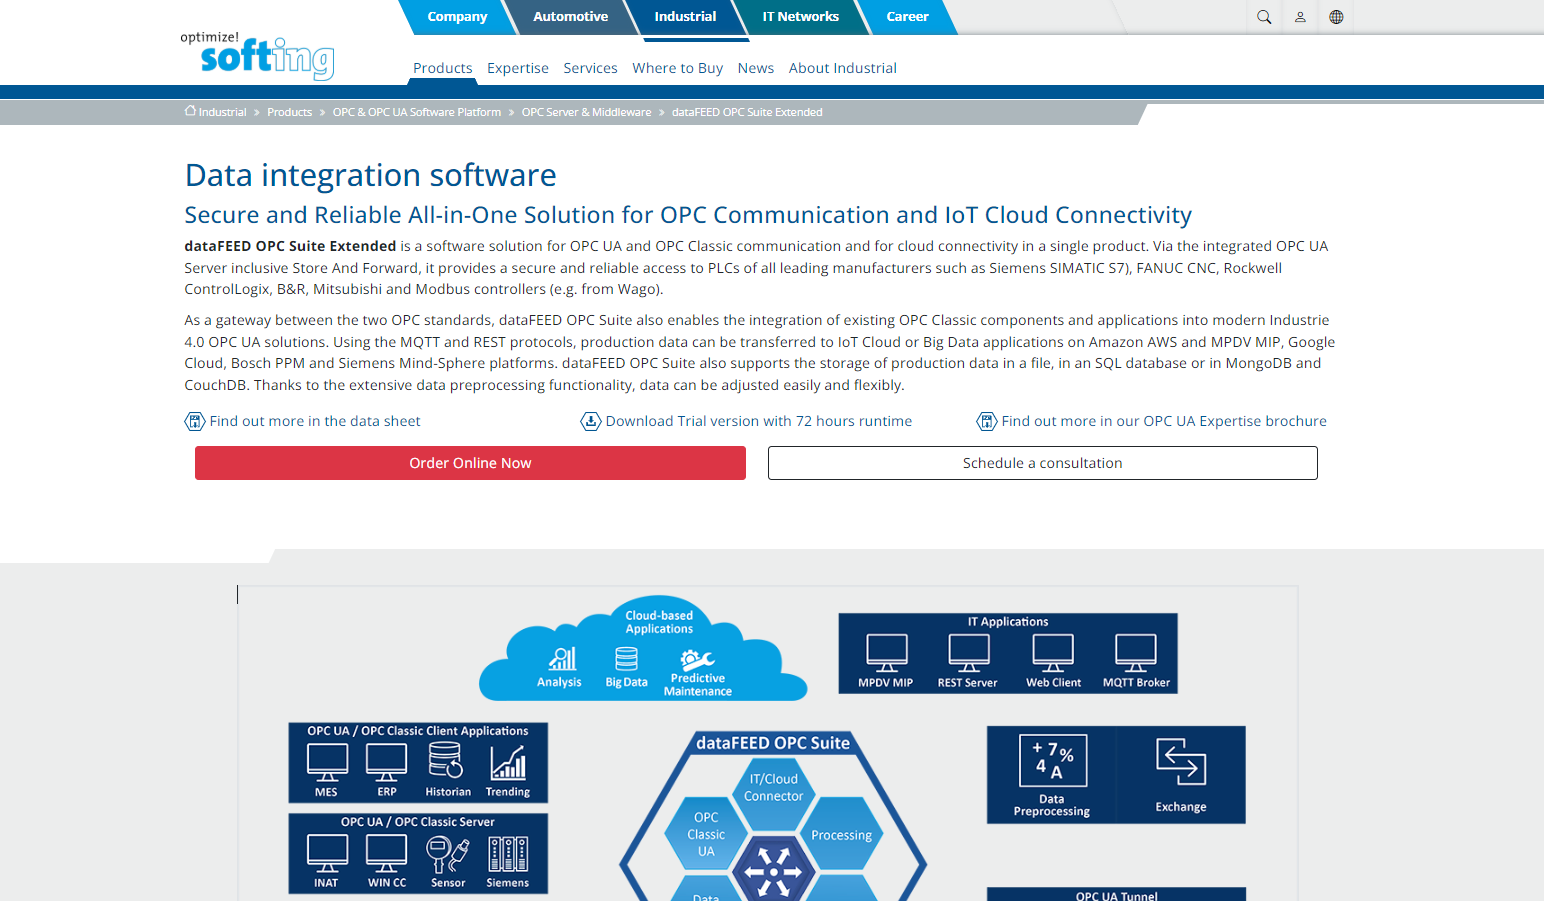Open the user account icon
This screenshot has width=1544, height=901.
(1300, 17)
